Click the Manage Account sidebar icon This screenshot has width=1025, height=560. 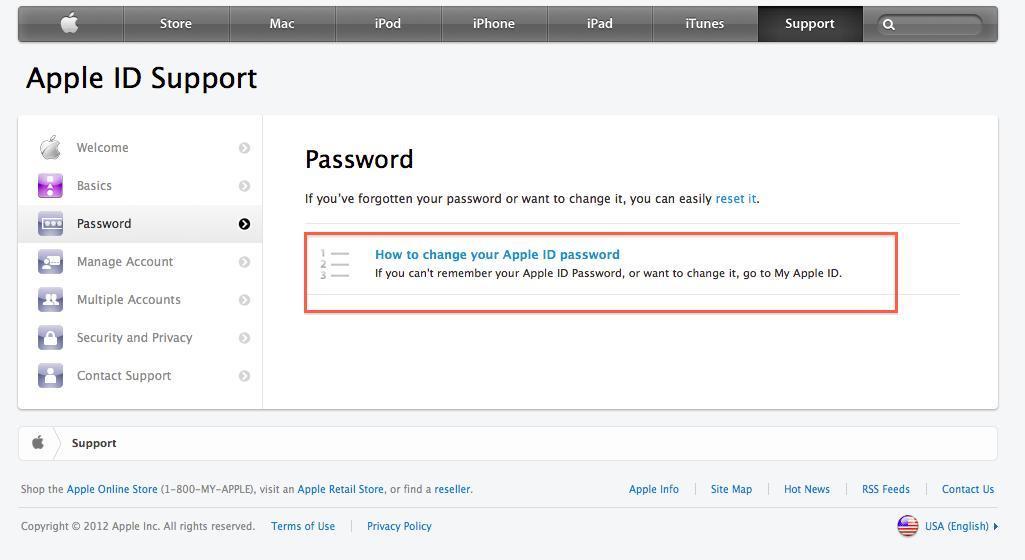(x=50, y=262)
